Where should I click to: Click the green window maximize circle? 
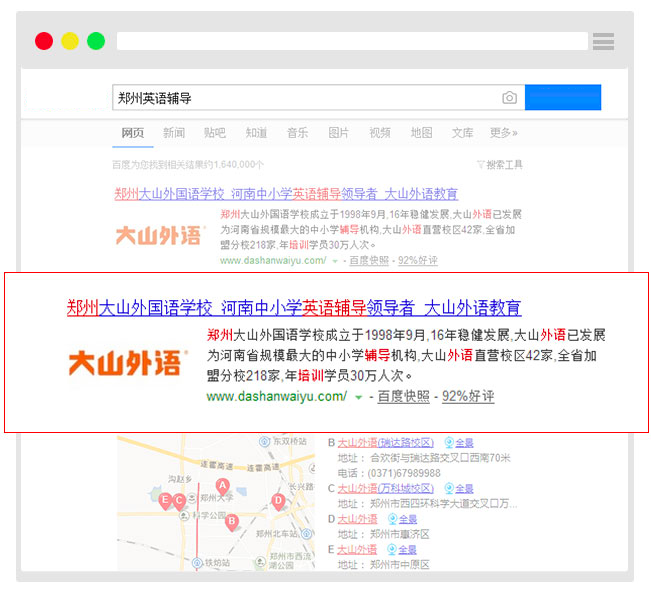(96, 41)
